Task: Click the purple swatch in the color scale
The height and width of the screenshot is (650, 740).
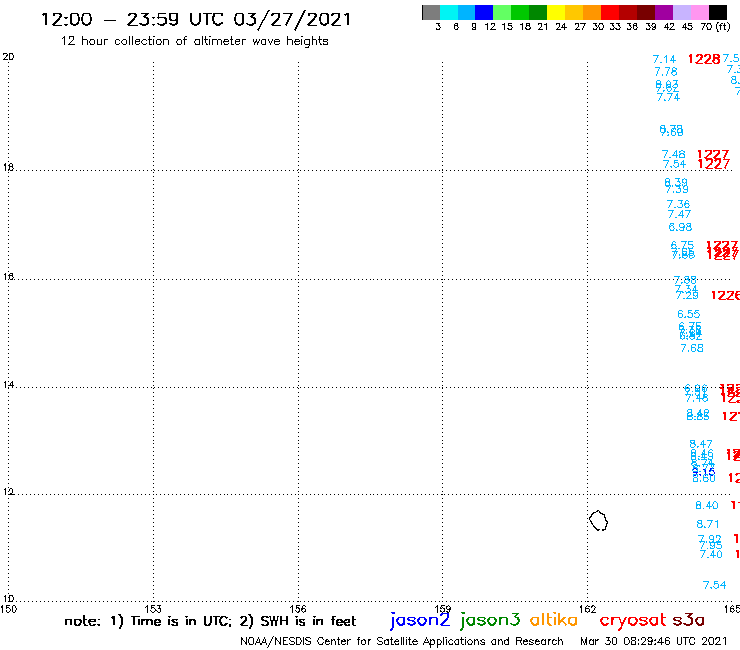Action: [x=664, y=12]
